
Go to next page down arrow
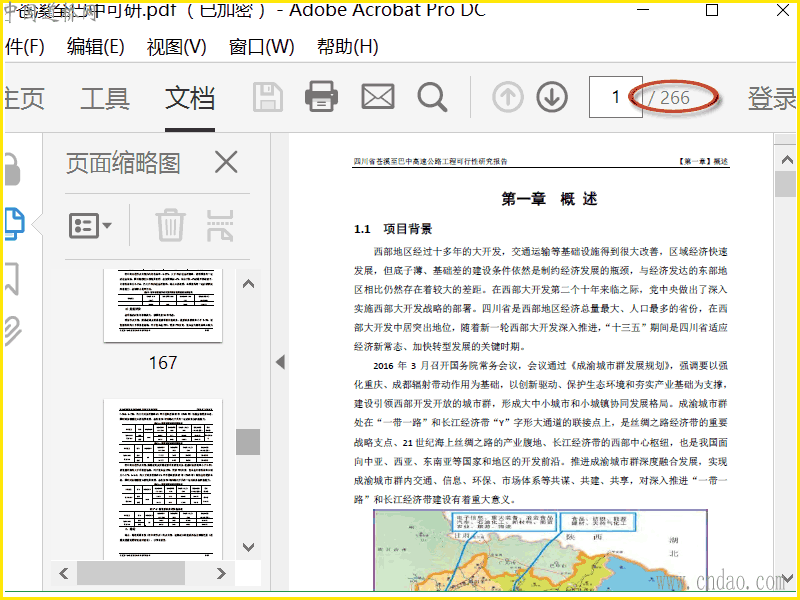pyautogui.click(x=552, y=97)
